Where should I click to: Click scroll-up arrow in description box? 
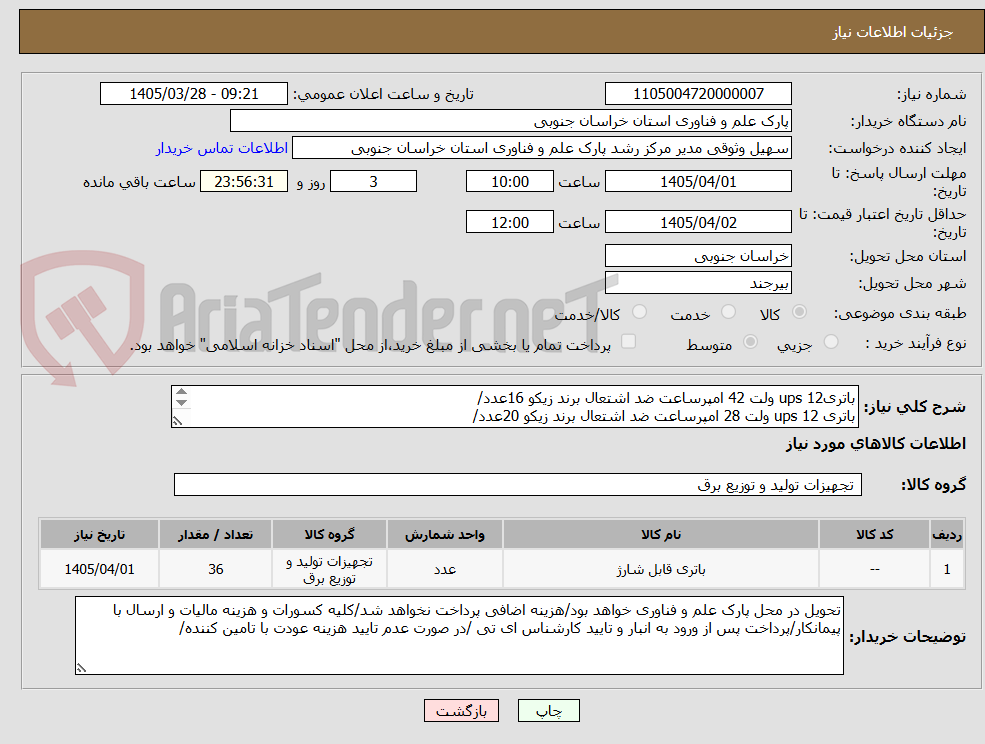pos(182,392)
